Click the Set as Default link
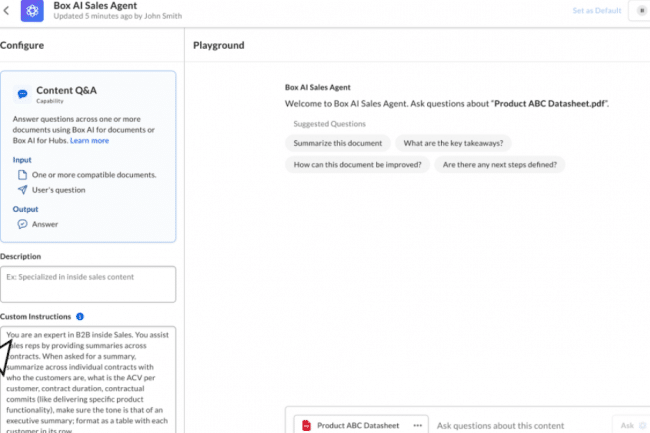 pyautogui.click(x=597, y=10)
